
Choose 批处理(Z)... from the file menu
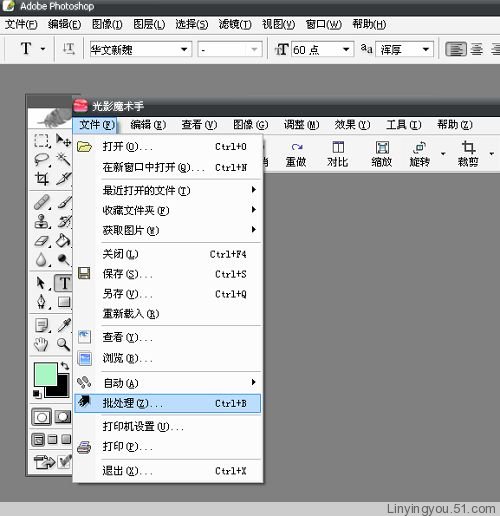tap(168, 403)
